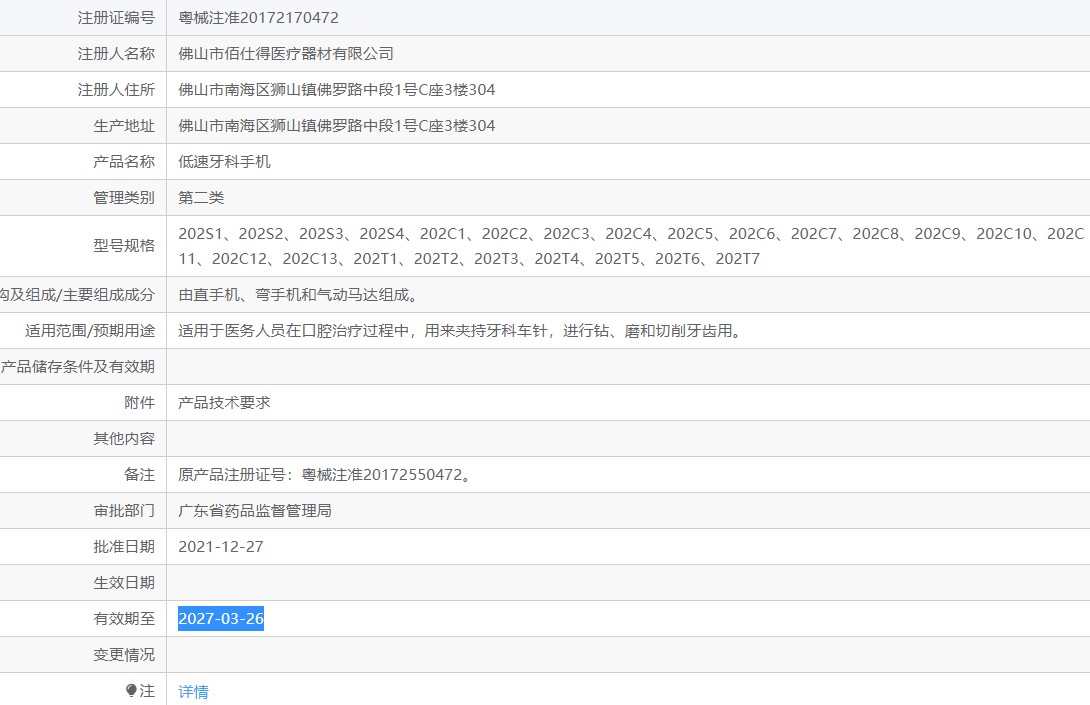Click the company name 佛山市佰仕得医疗器材有限公司
Image resolution: width=1090 pixels, height=705 pixels.
click(286, 54)
